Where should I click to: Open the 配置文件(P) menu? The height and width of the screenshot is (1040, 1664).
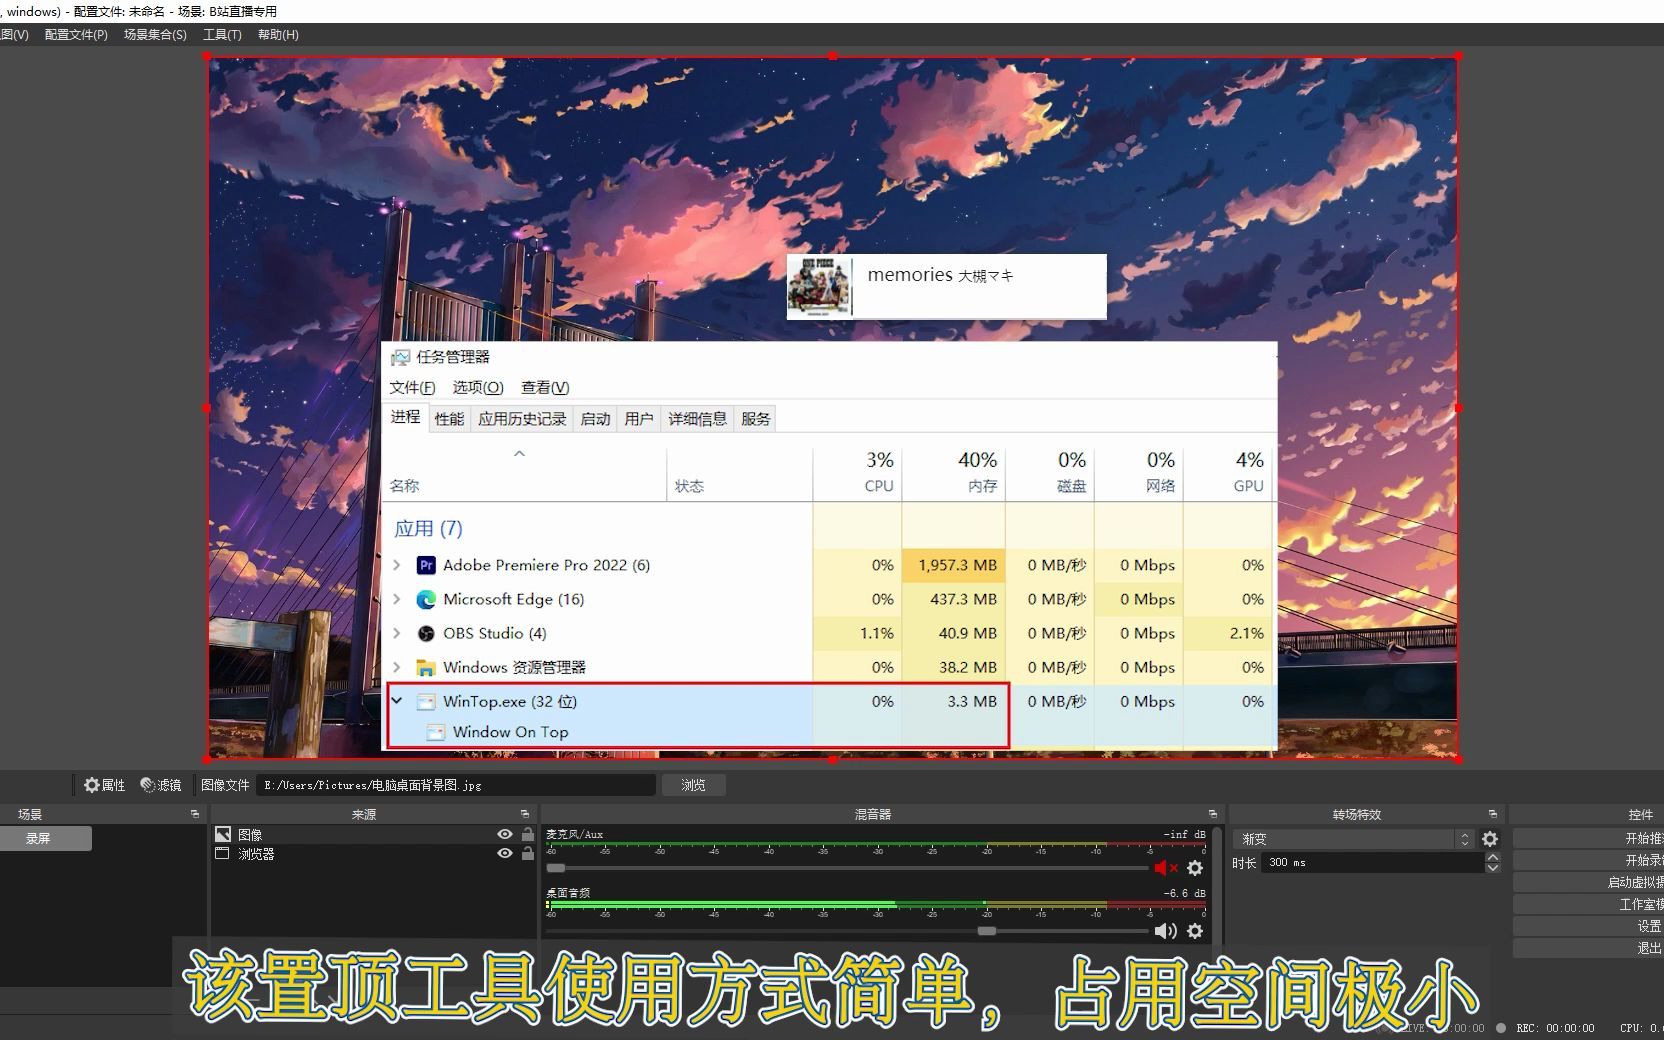76,34
